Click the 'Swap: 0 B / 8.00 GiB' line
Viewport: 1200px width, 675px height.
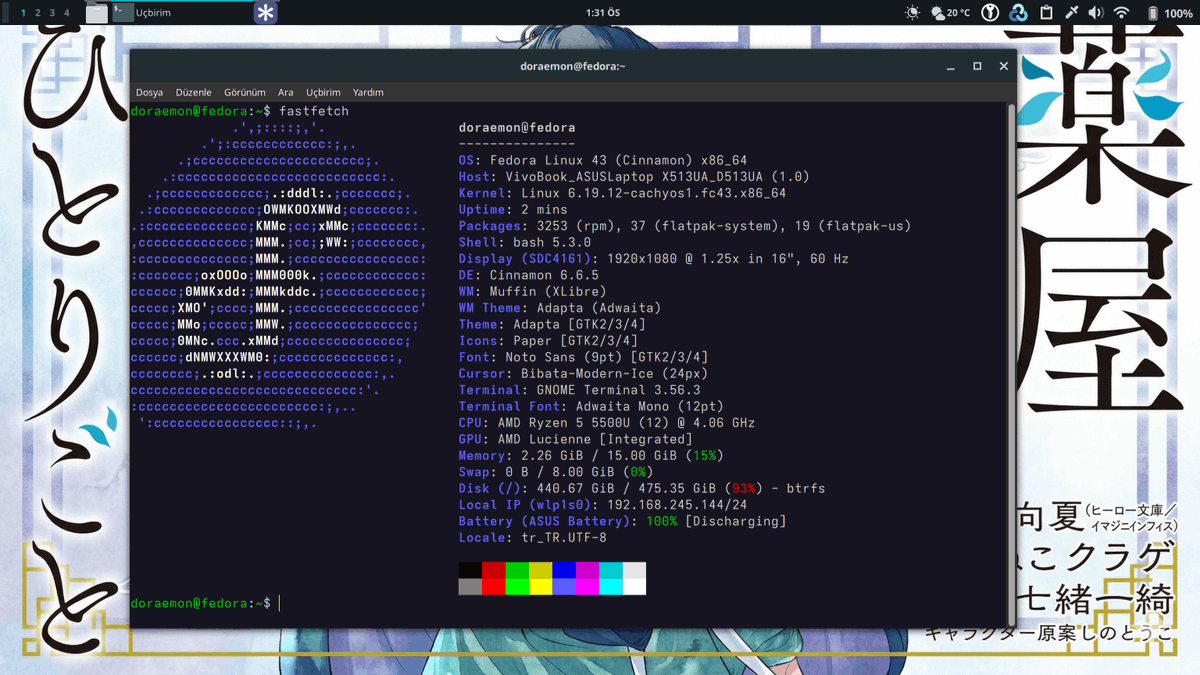[x=556, y=472]
